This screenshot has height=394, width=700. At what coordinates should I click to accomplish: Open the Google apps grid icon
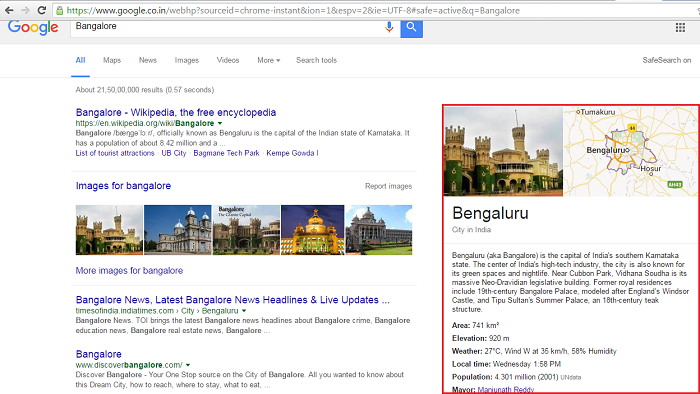point(680,28)
